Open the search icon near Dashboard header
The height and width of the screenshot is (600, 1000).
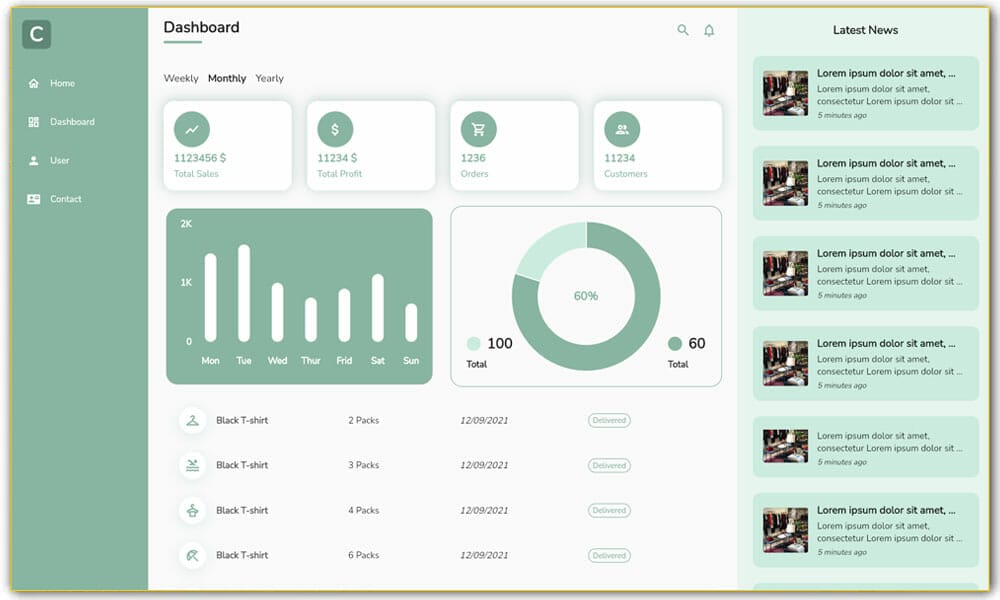(x=683, y=31)
